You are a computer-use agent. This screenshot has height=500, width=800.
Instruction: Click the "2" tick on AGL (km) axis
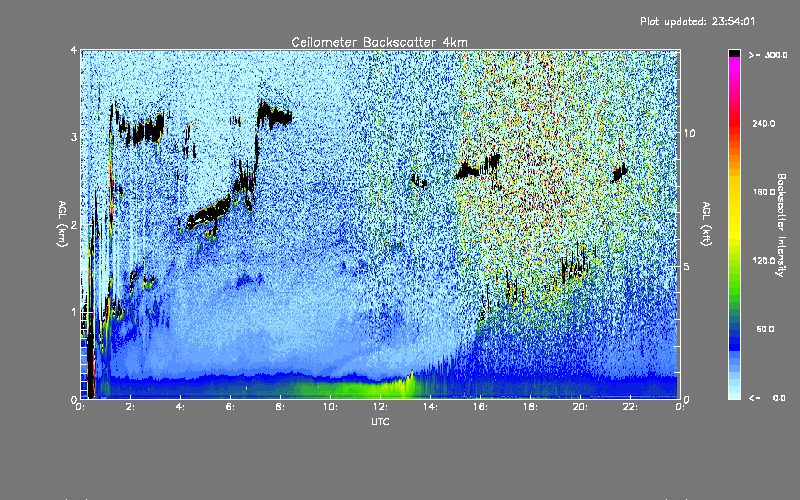pos(74,225)
